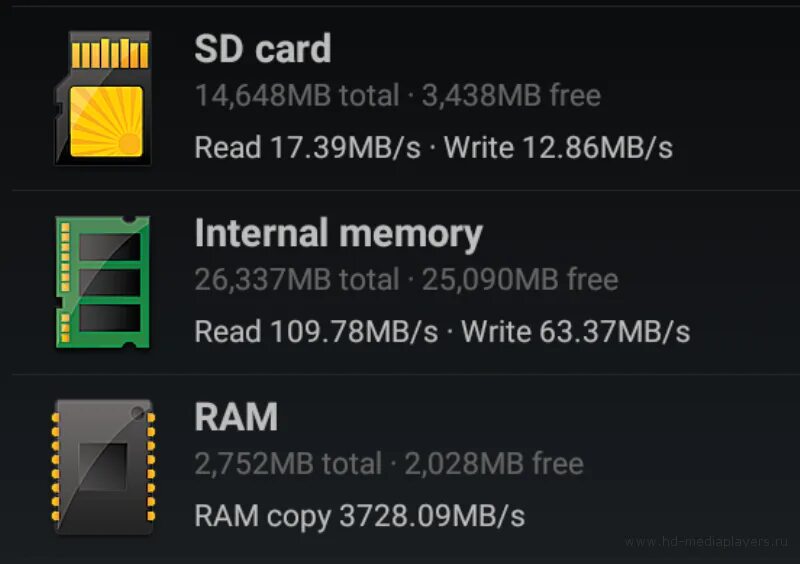
Task: Click the Internal memory 26,337MB total value
Action: (295, 279)
